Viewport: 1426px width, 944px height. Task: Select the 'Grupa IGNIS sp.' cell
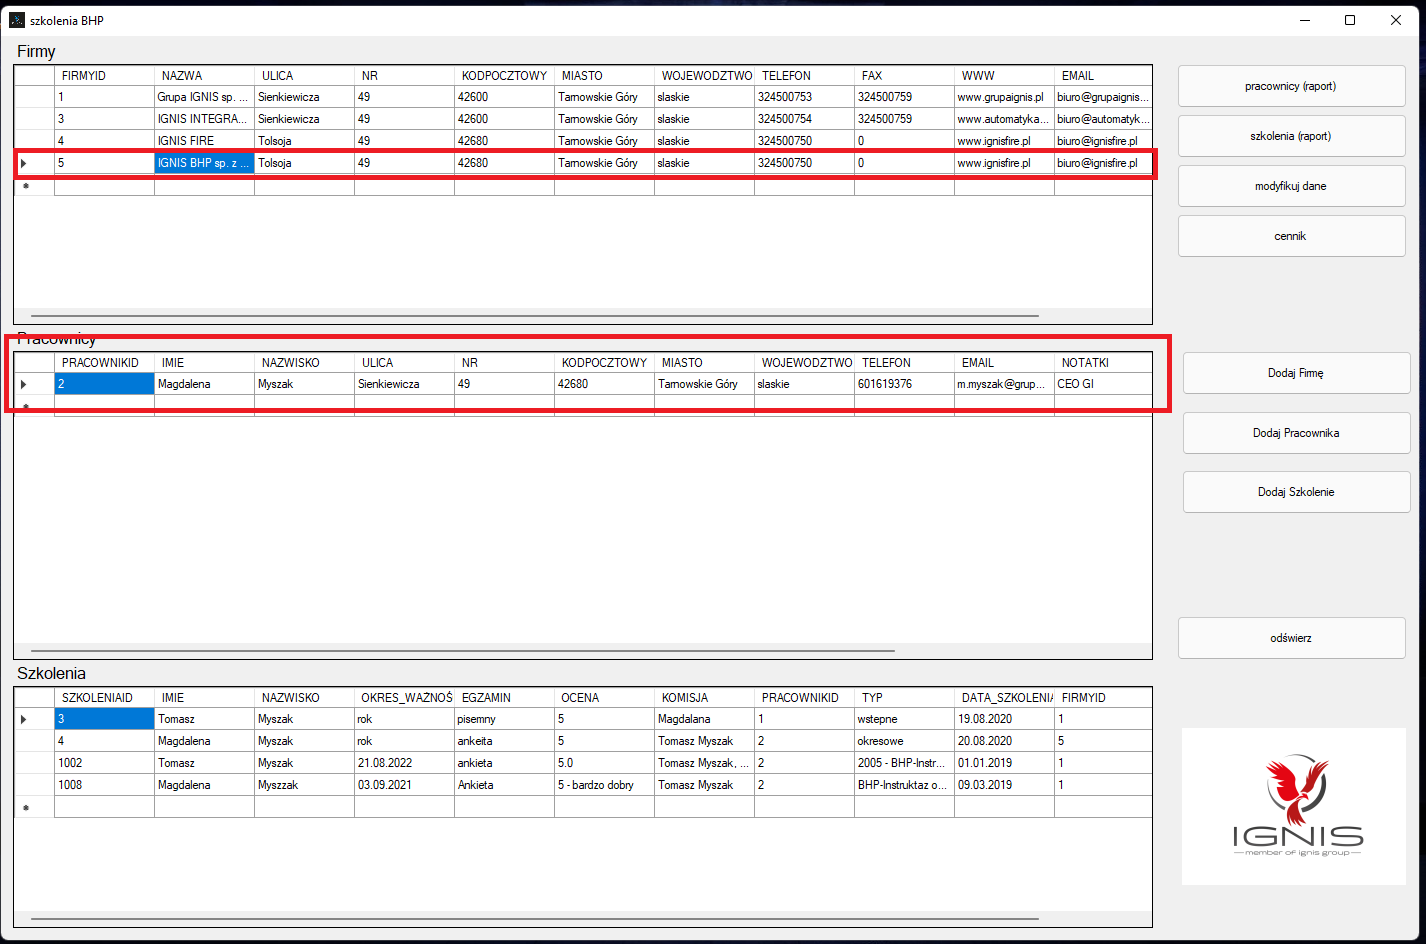[x=204, y=97]
